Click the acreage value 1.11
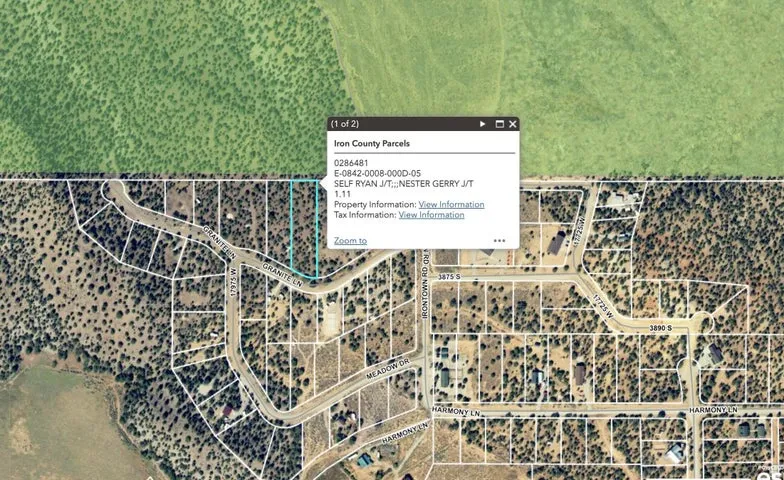The height and width of the screenshot is (480, 784). click(x=342, y=194)
